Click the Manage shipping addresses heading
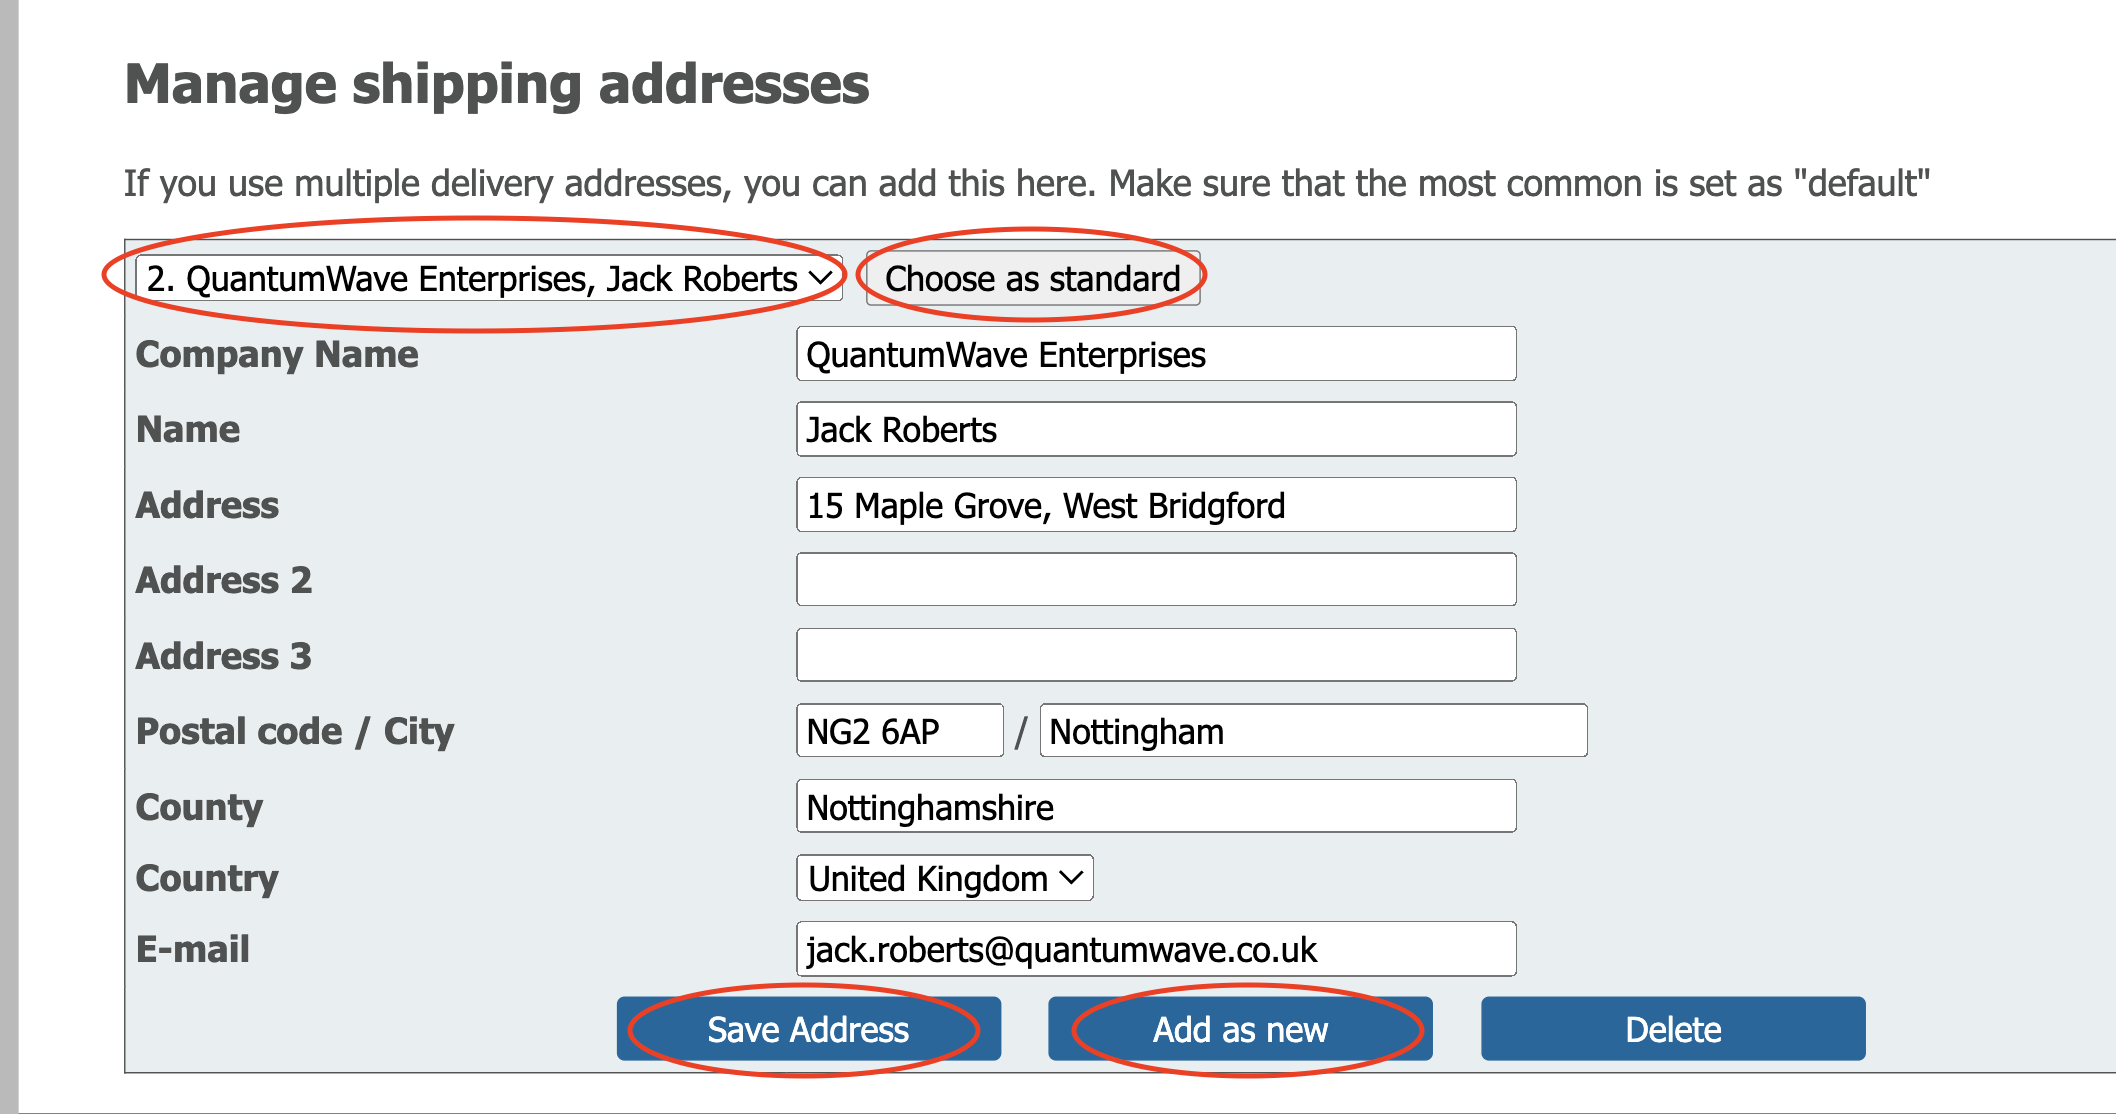Image resolution: width=2116 pixels, height=1114 pixels. 497,84
